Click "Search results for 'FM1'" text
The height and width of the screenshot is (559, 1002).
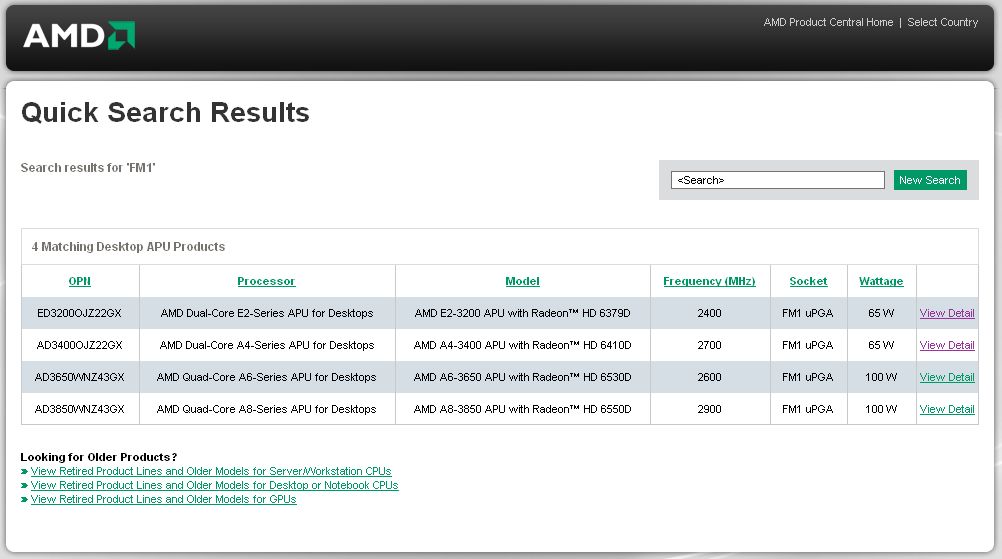pos(88,167)
